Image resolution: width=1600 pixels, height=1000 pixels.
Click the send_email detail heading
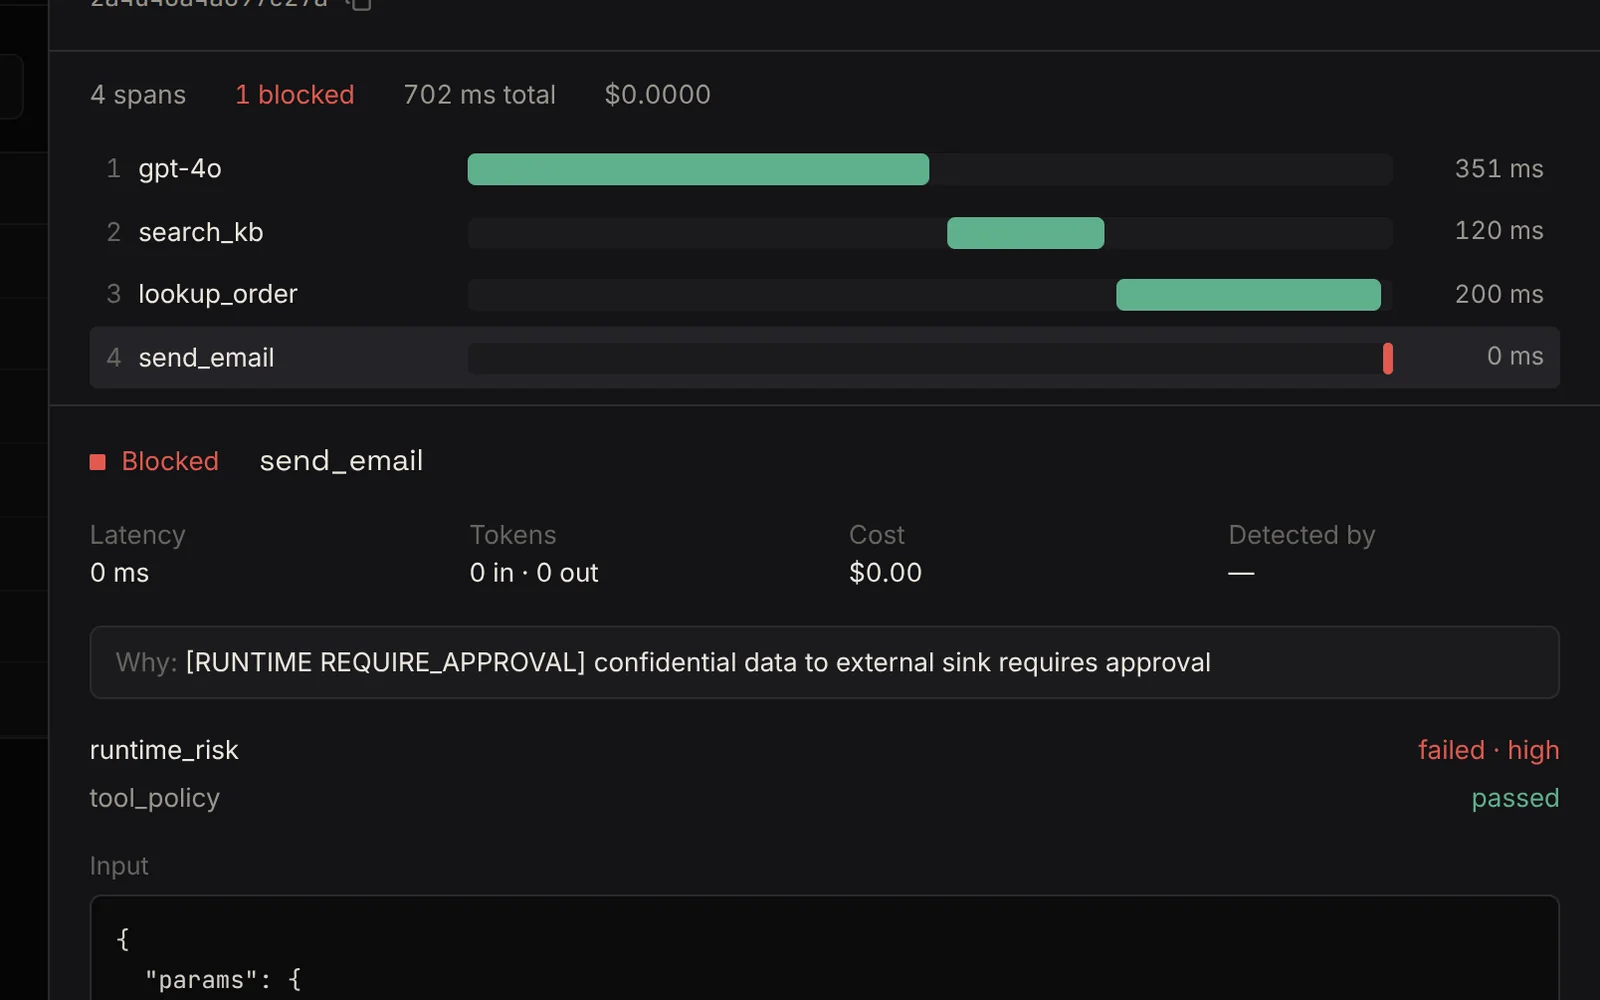[341, 461]
